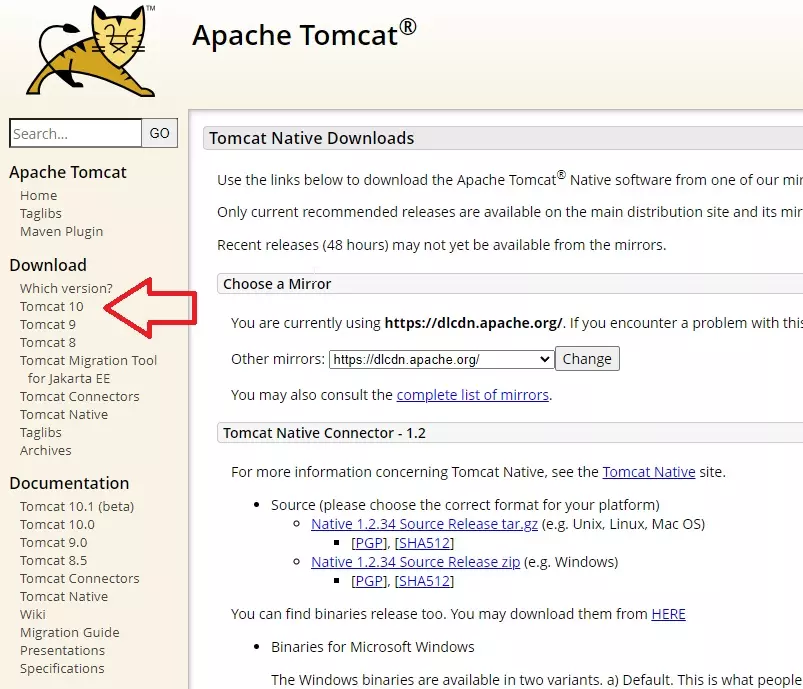Open the Which version? page
Viewport: 803px width, 689px height.
[x=66, y=288]
